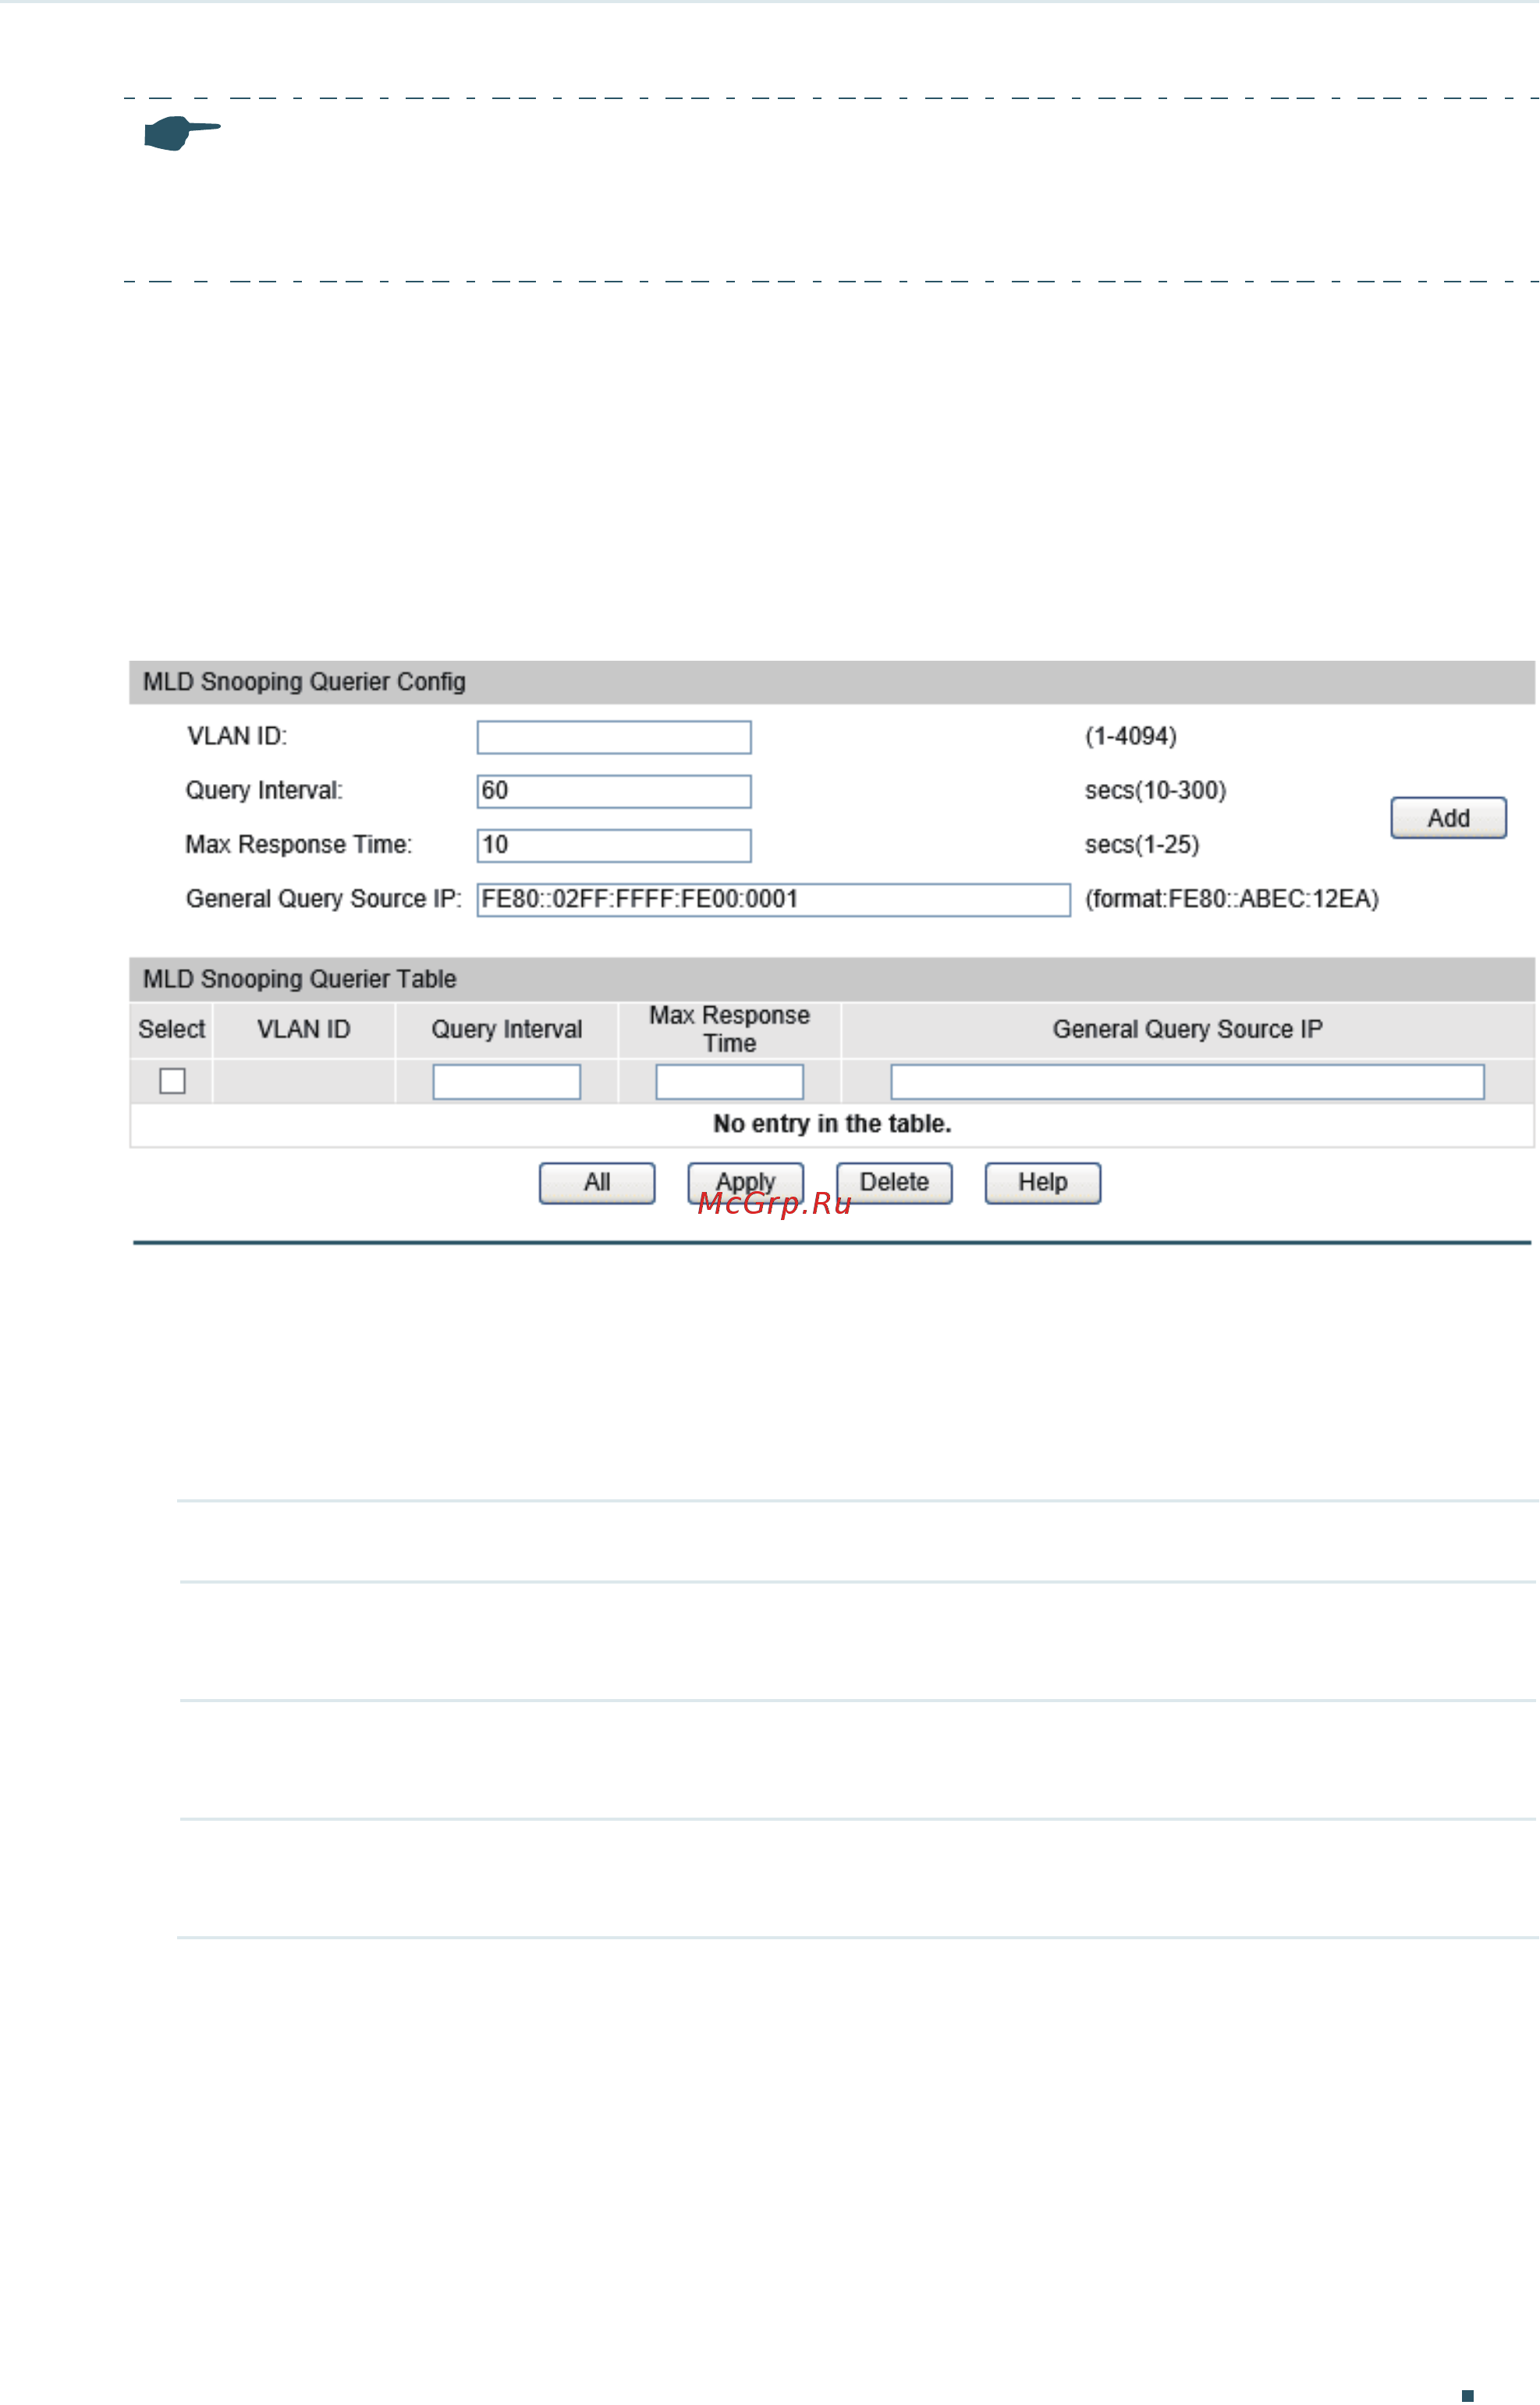This screenshot has width=1540, height=2405.
Task: Click the '(1-4094)' range hint
Action: (1131, 737)
